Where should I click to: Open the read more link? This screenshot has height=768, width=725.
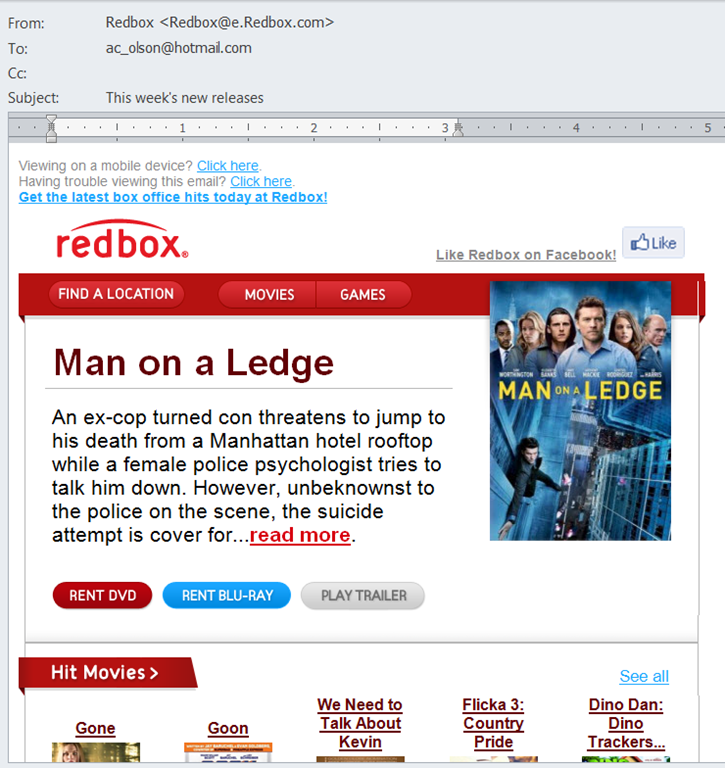point(300,535)
